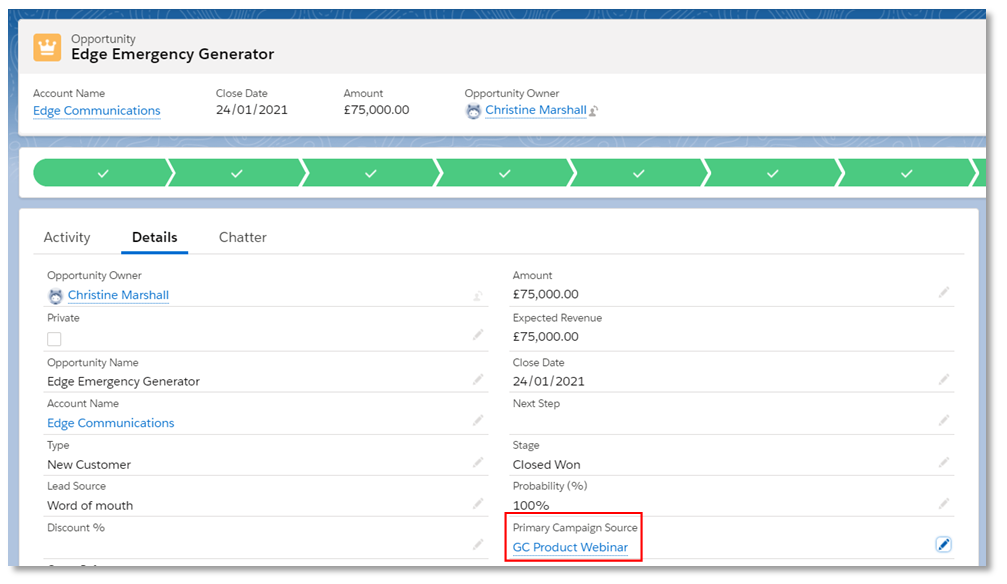Select the fourth completed stage in path

click(x=505, y=173)
